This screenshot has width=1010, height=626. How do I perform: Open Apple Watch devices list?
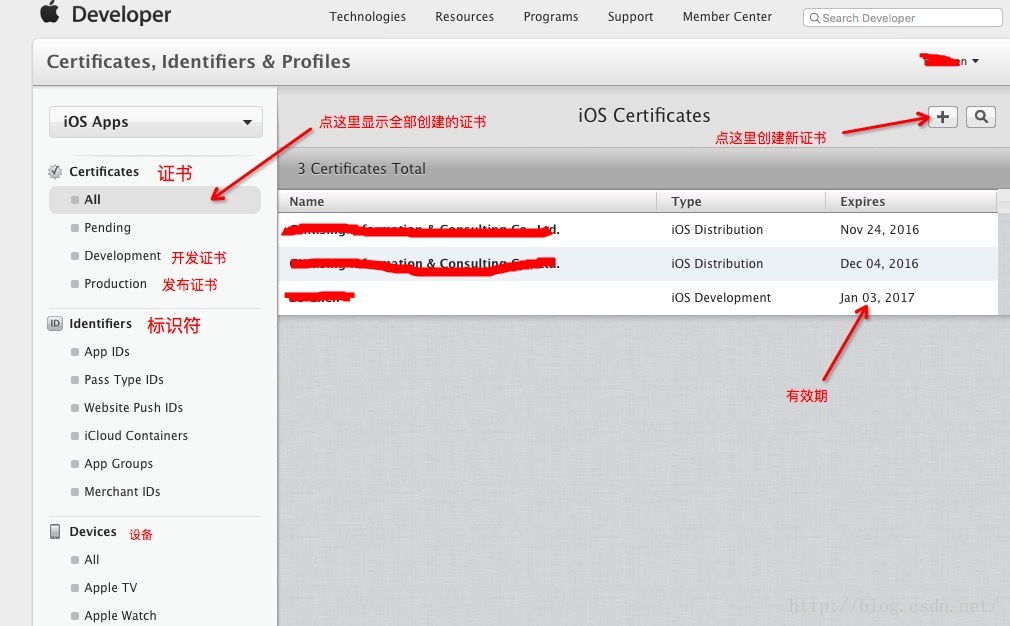120,616
